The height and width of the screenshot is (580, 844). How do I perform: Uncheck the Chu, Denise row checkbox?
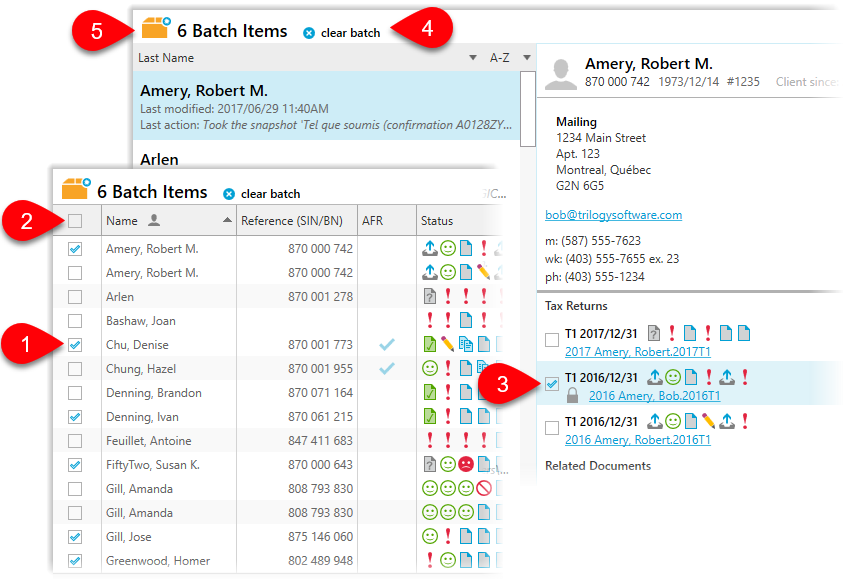[75, 345]
